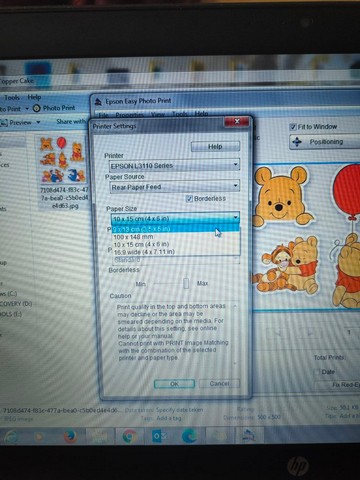Image resolution: width=360 pixels, height=480 pixels.
Task: Click the Help button in Printer Settings
Action: [x=215, y=146]
